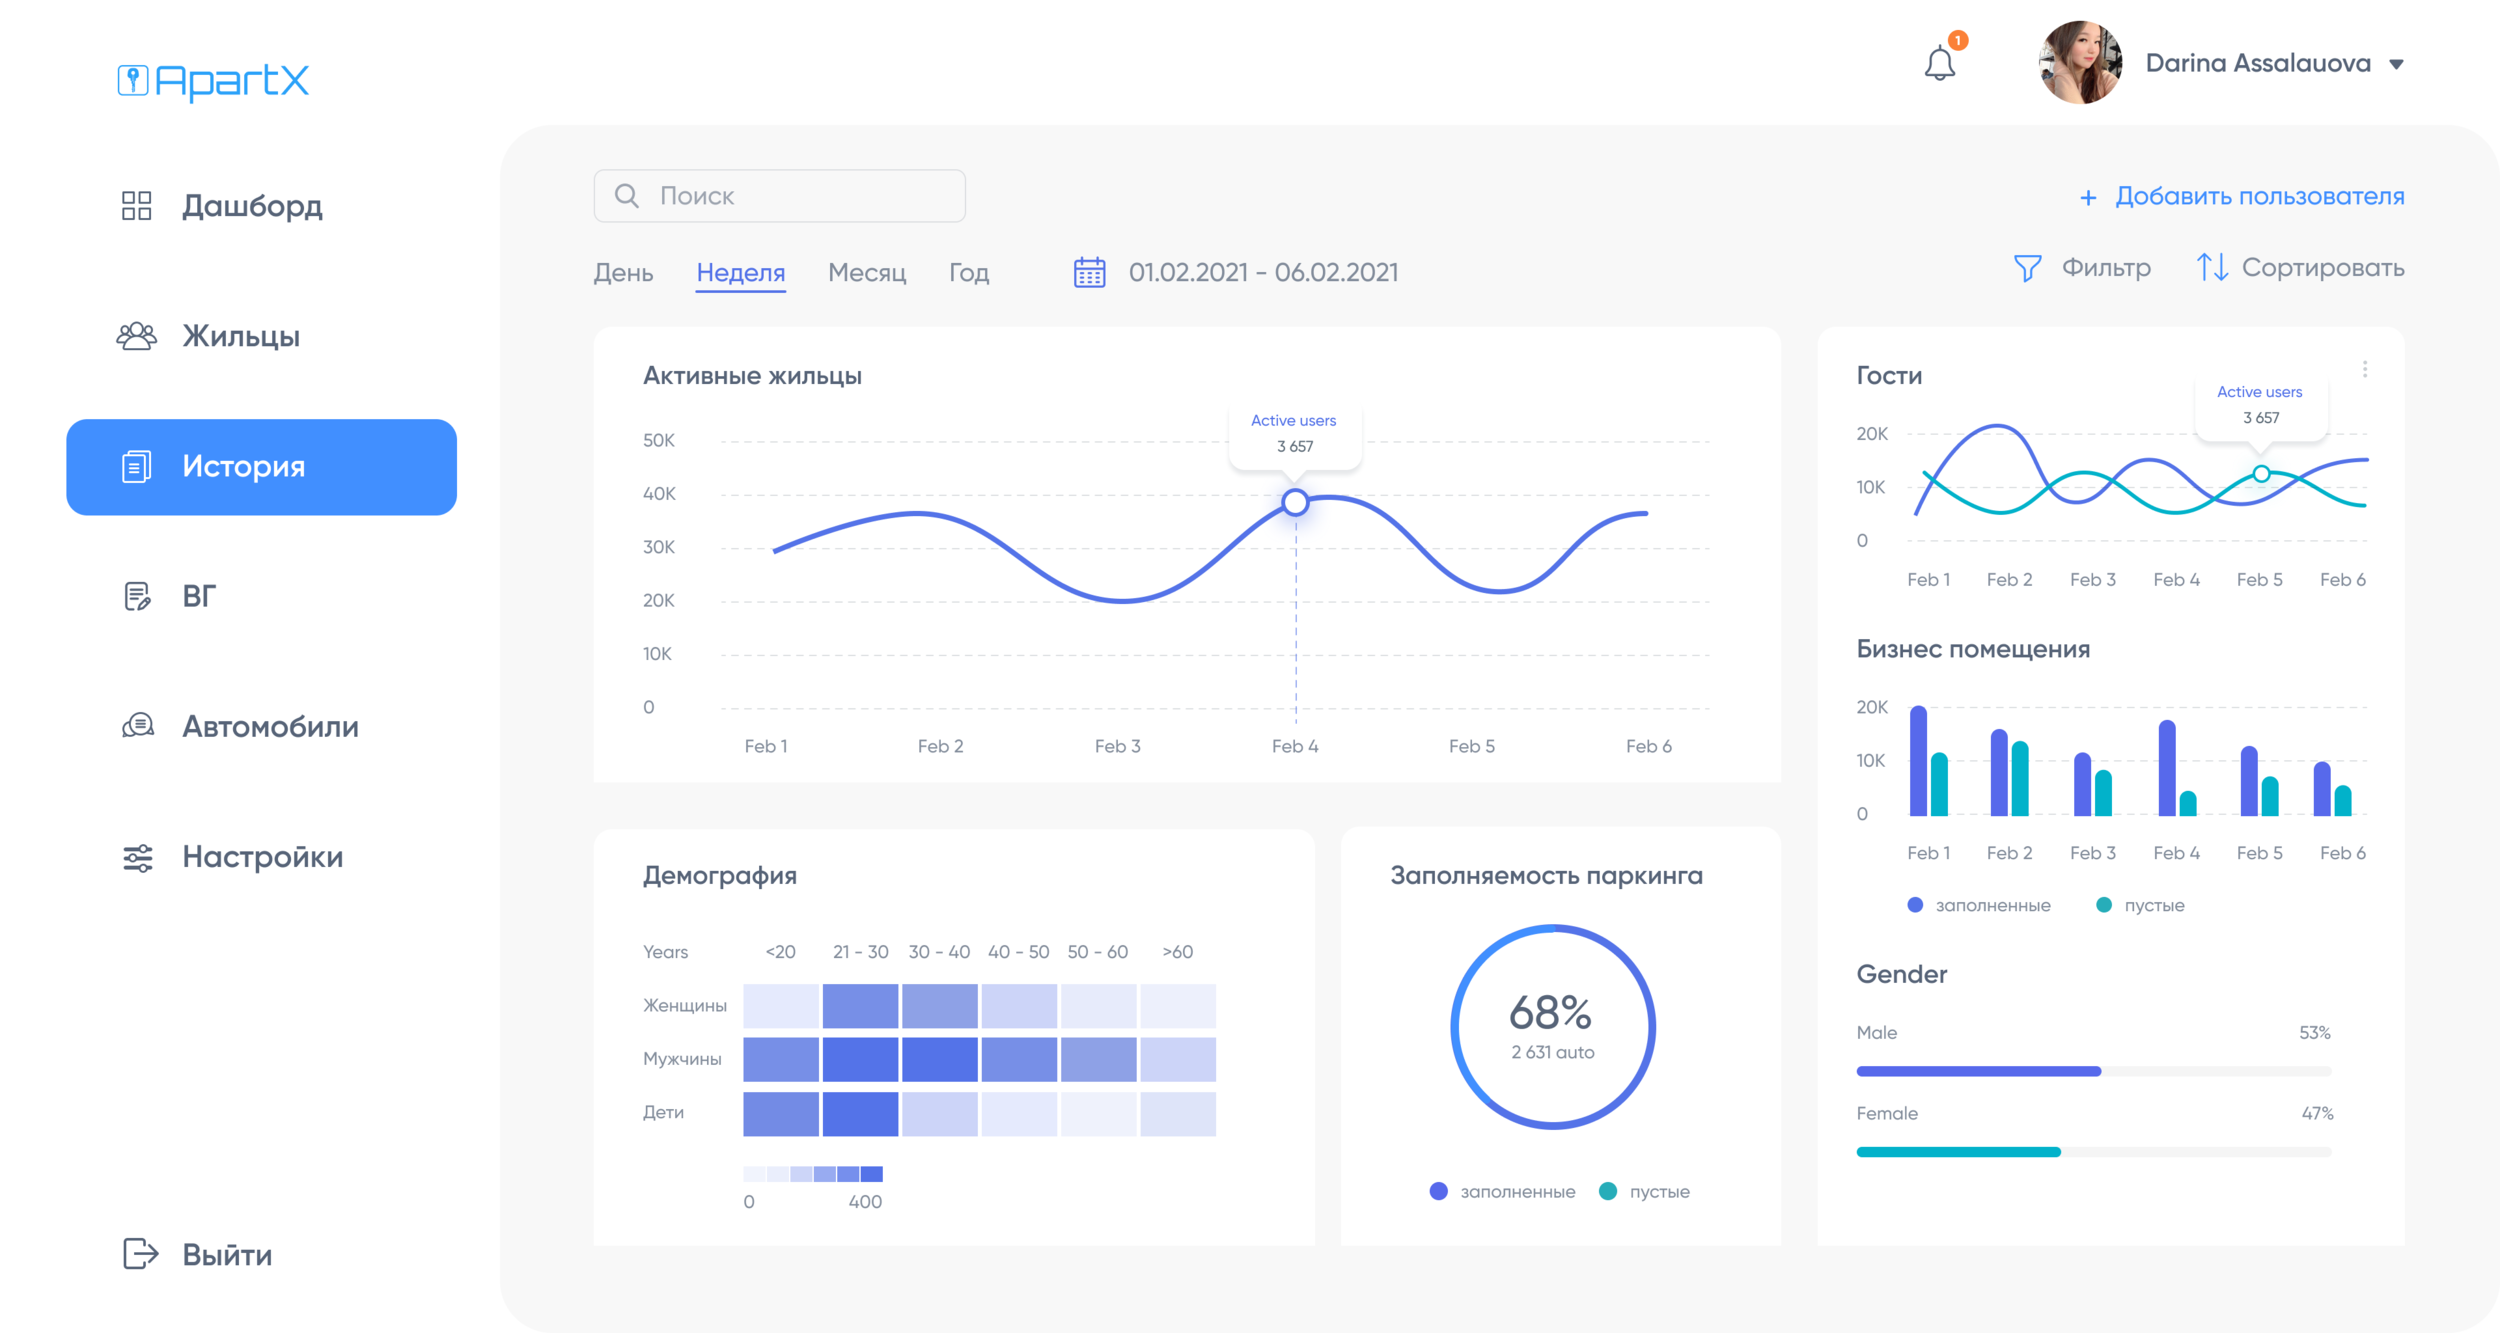
Task: Click the Фильтр funnel icon
Action: click(x=2027, y=268)
